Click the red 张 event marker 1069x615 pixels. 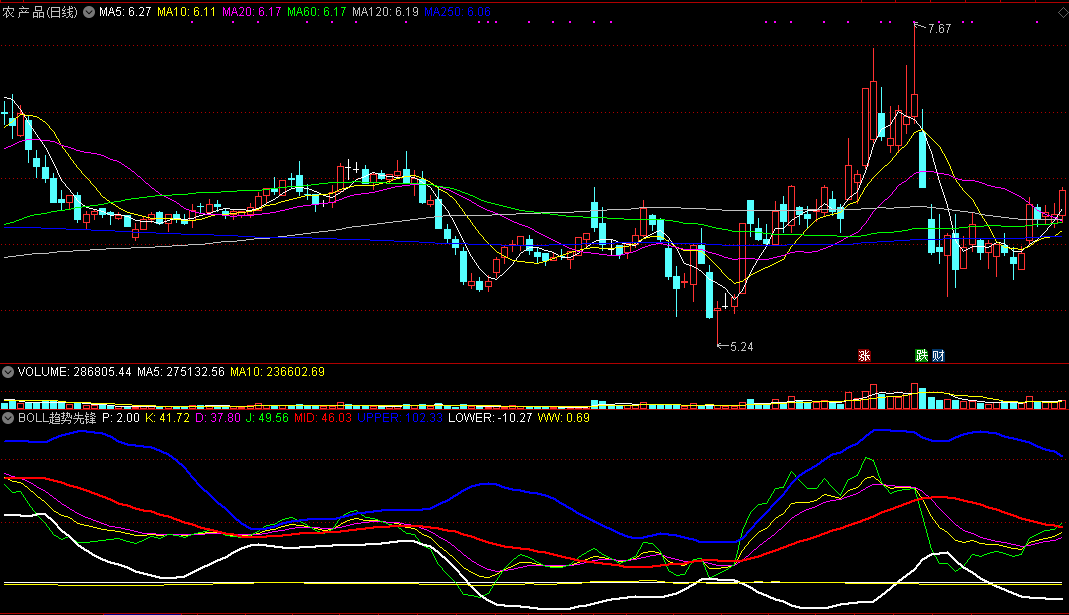[864, 355]
